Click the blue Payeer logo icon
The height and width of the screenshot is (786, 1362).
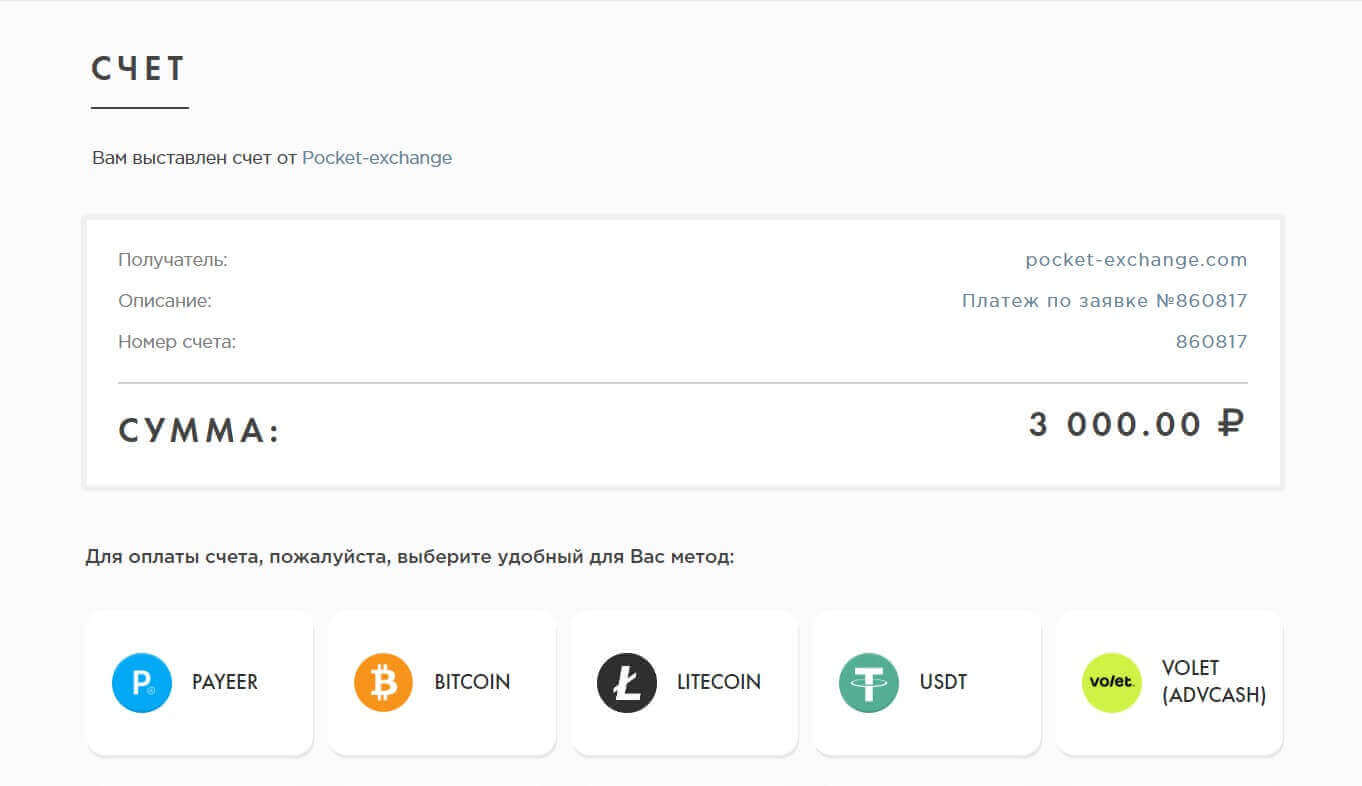(142, 683)
